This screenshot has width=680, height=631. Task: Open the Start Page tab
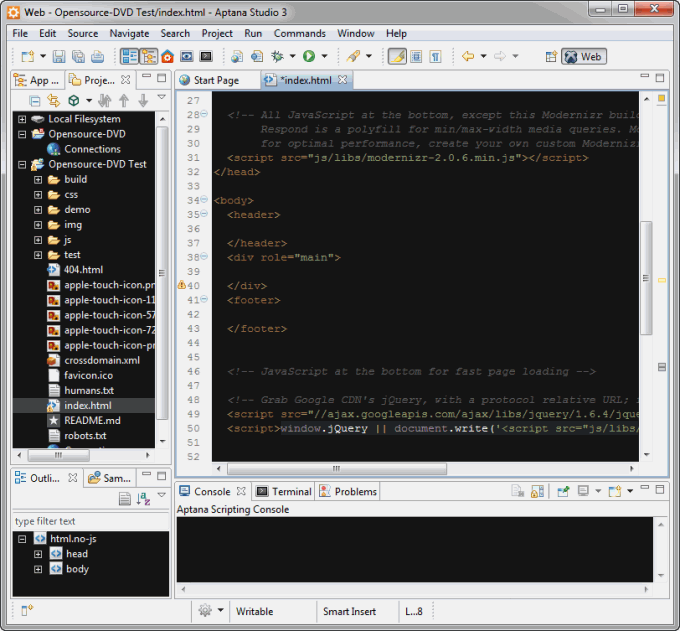coord(216,80)
